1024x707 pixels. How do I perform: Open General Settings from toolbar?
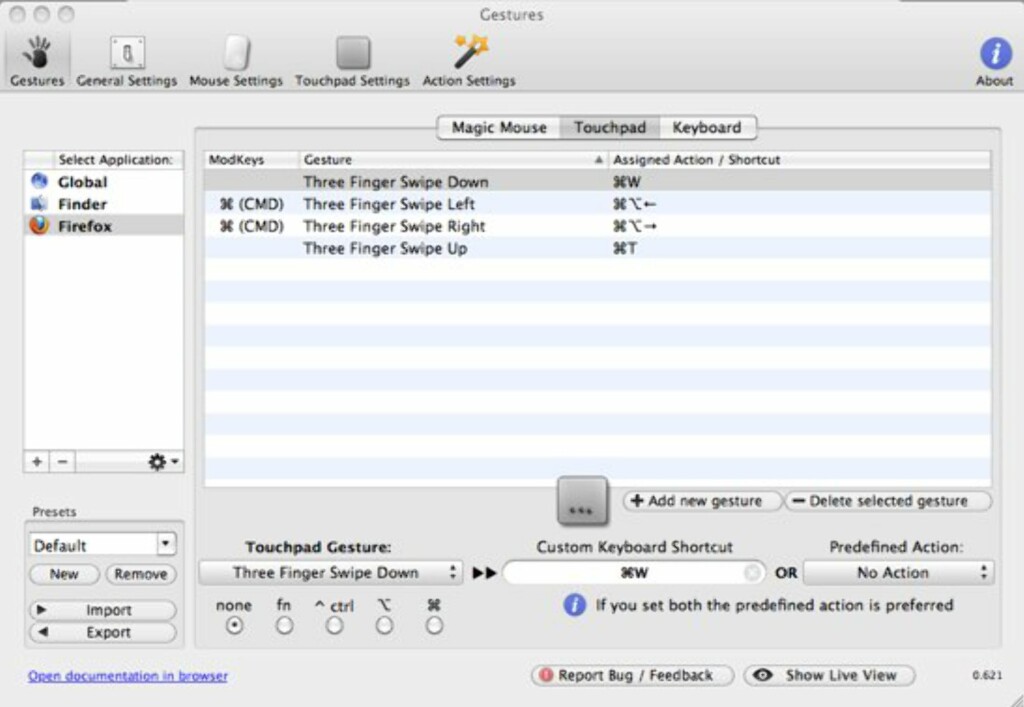[x=127, y=61]
